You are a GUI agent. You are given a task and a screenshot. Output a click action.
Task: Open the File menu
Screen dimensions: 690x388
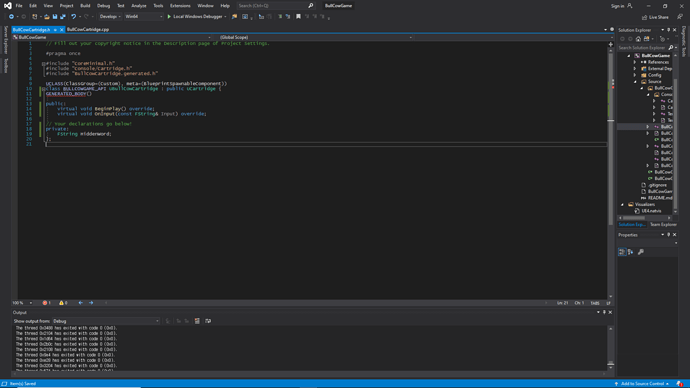pos(19,6)
